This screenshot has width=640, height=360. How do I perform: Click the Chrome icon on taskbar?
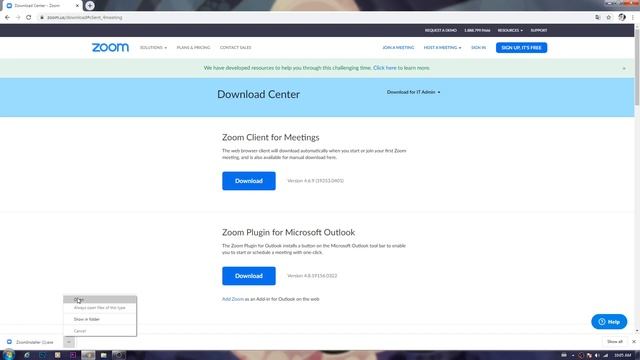(x=88, y=355)
